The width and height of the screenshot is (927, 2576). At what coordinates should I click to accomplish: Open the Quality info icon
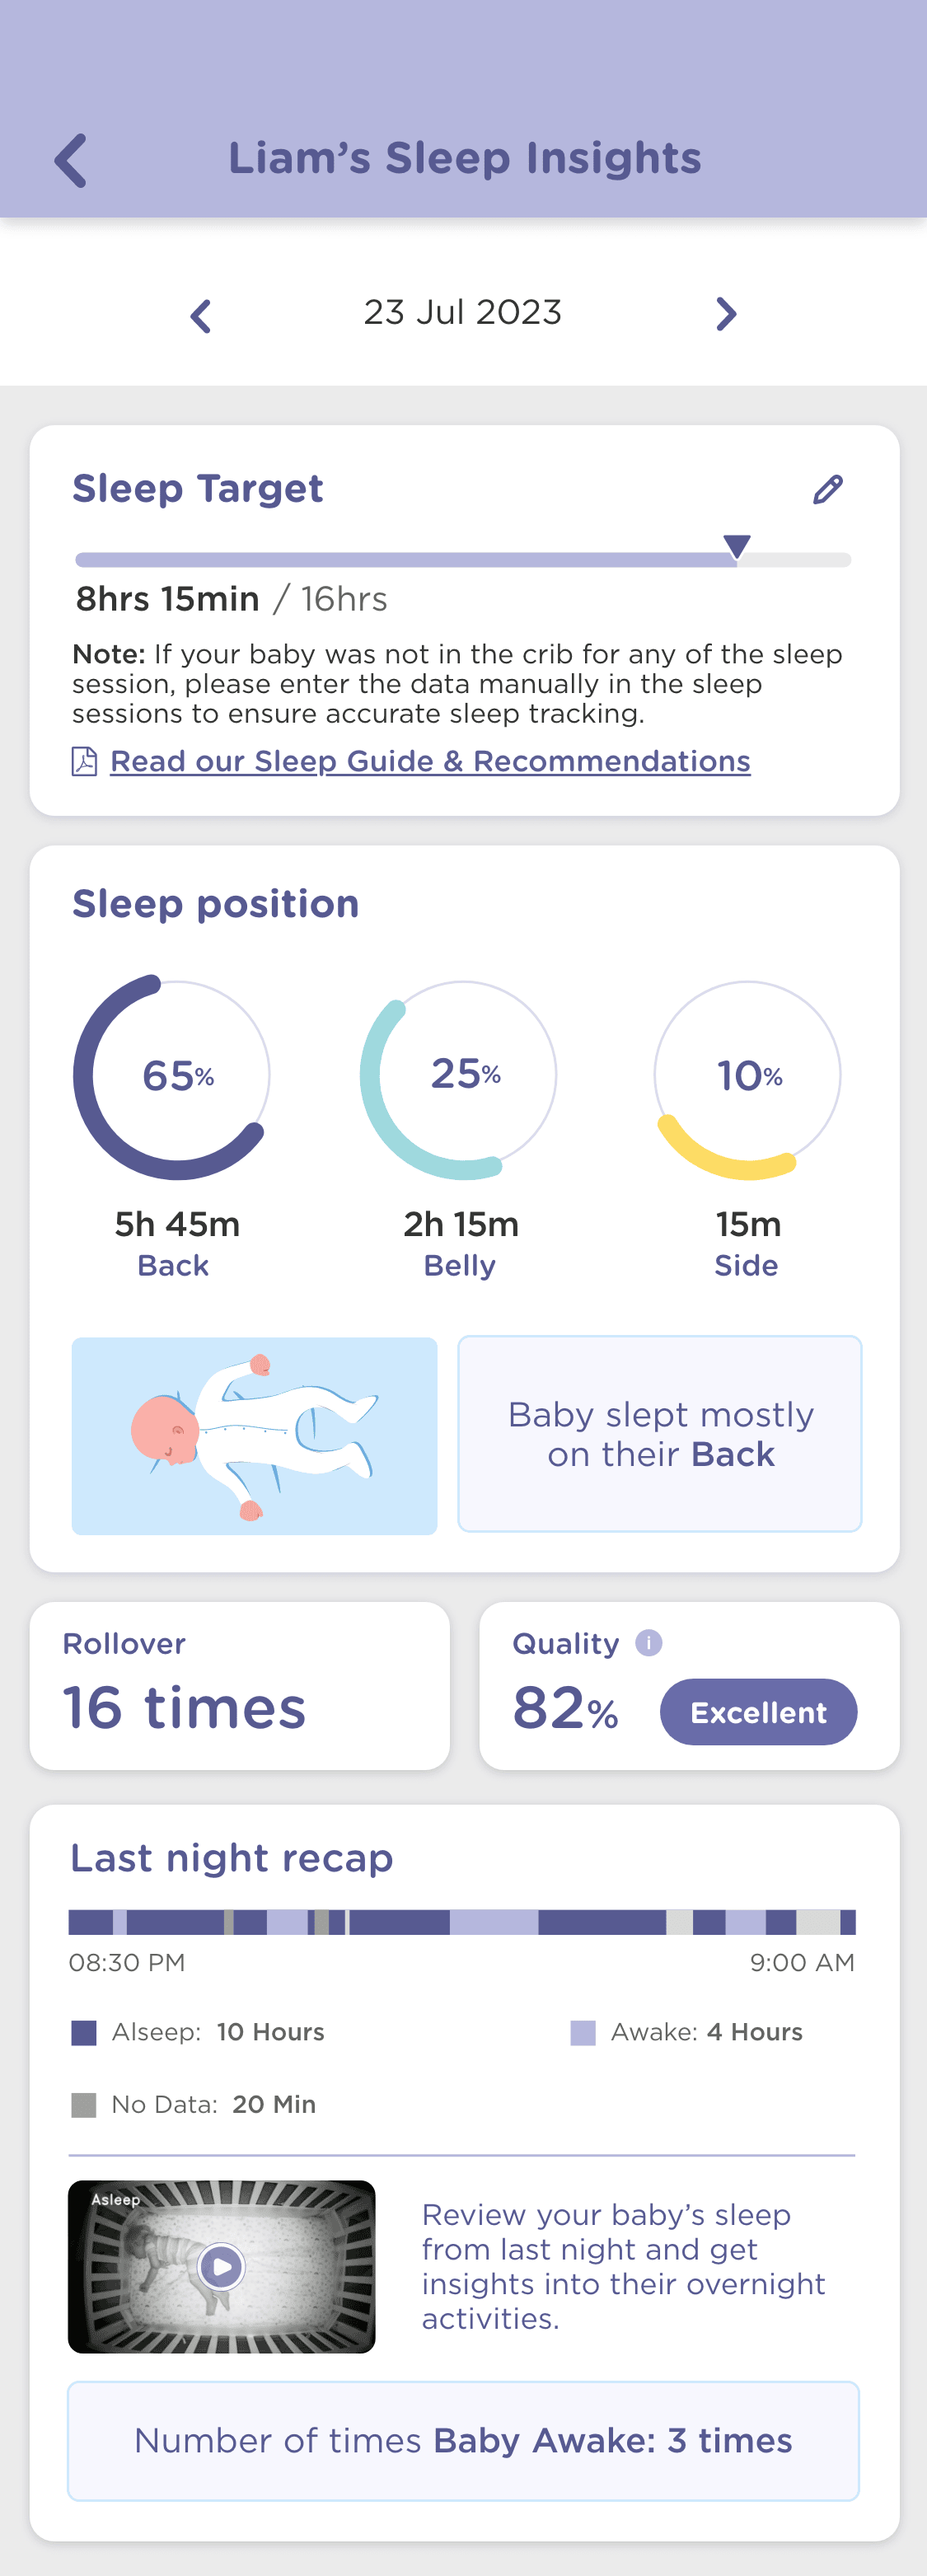[649, 1643]
